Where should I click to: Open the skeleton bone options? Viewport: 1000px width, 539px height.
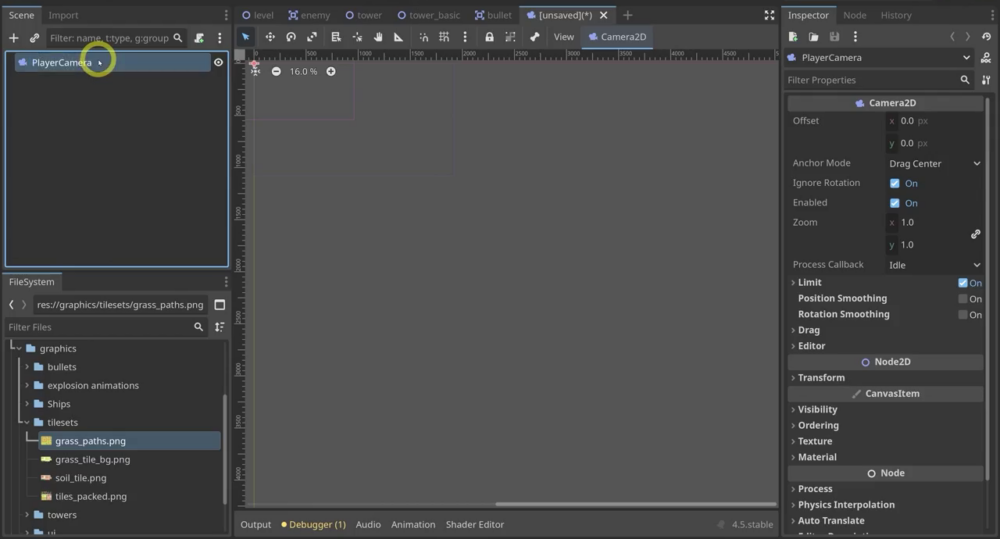point(534,37)
